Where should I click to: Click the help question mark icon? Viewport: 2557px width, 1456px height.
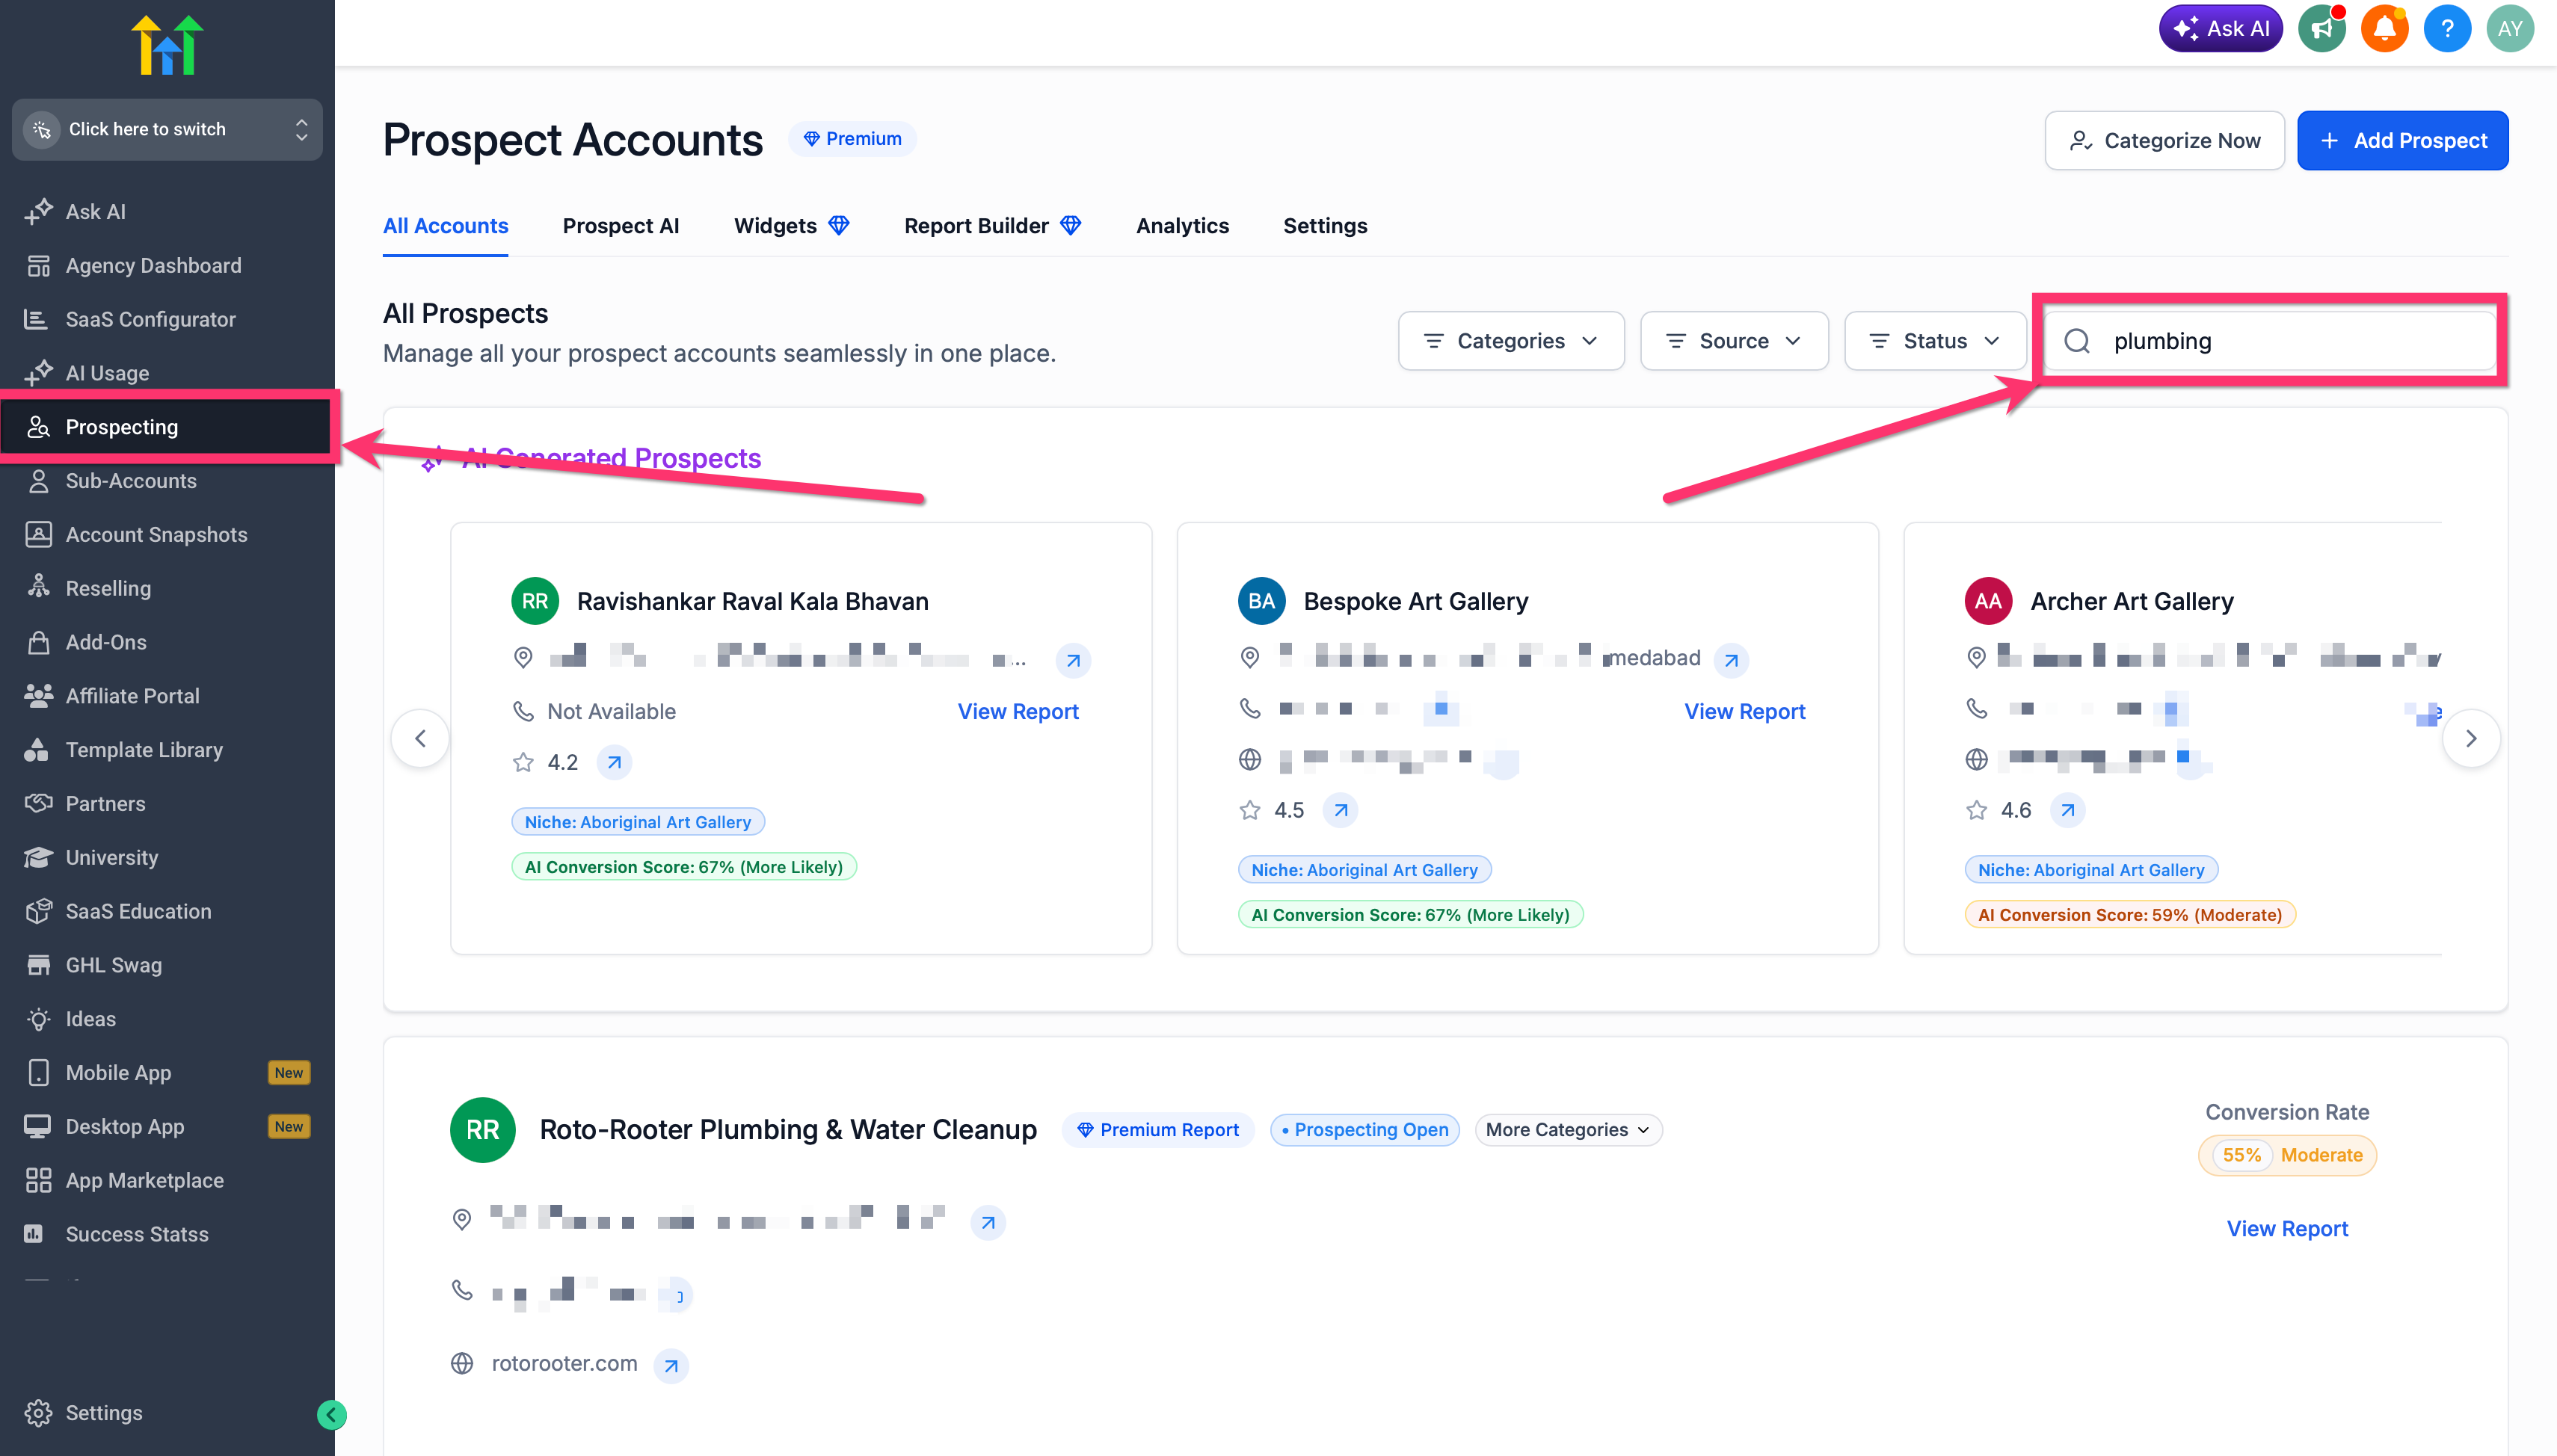click(2446, 28)
